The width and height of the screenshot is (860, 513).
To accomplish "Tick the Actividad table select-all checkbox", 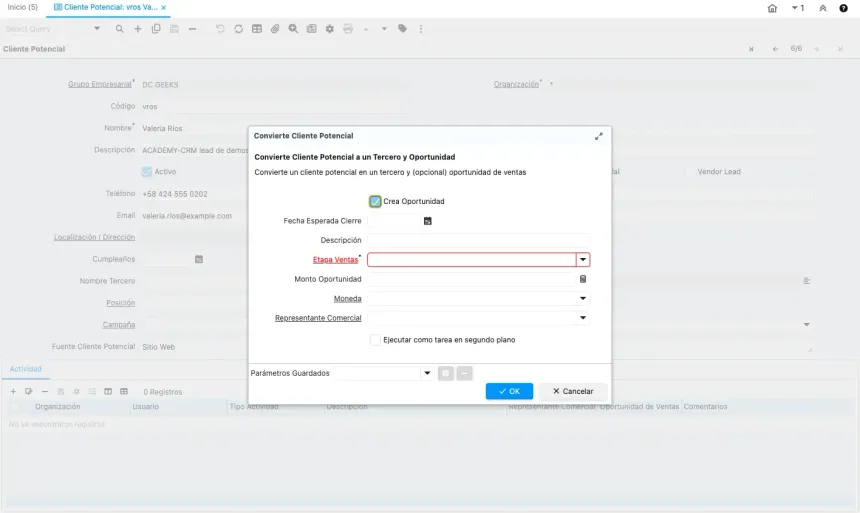I will [x=15, y=407].
